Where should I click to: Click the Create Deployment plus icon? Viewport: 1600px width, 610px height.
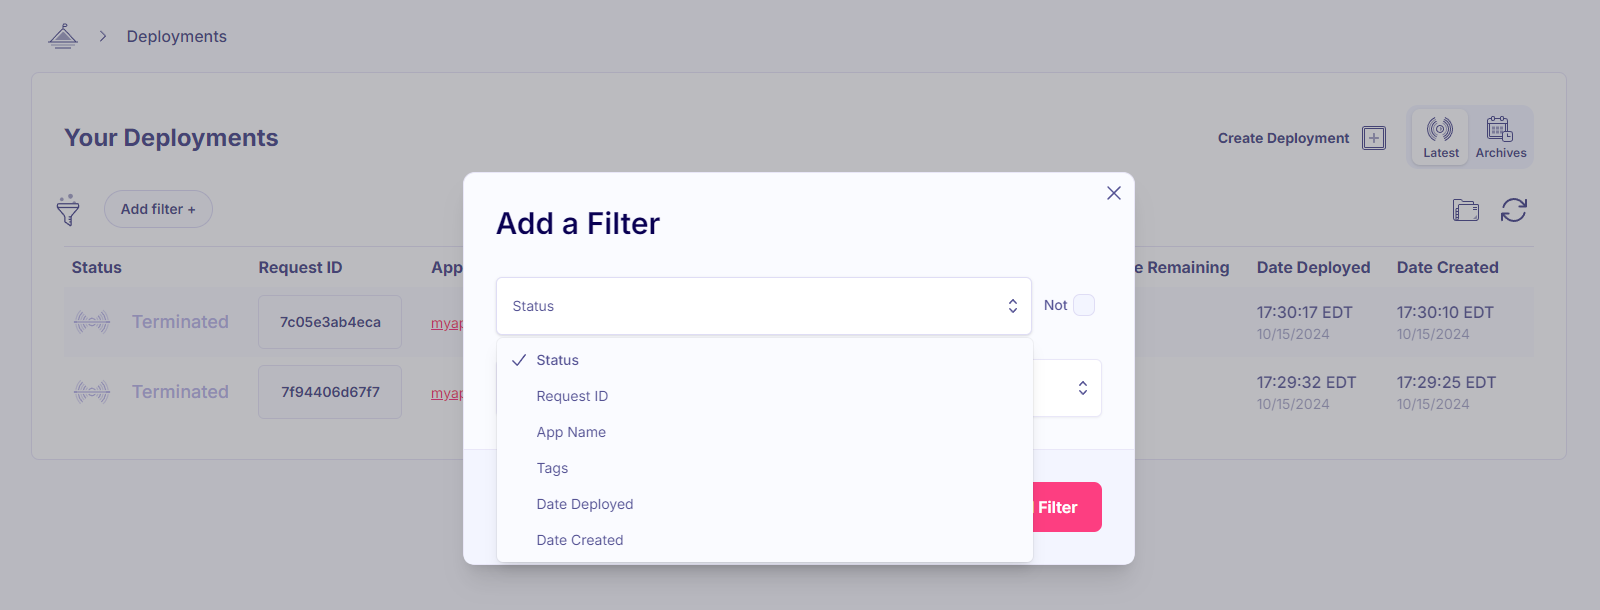[x=1374, y=138]
